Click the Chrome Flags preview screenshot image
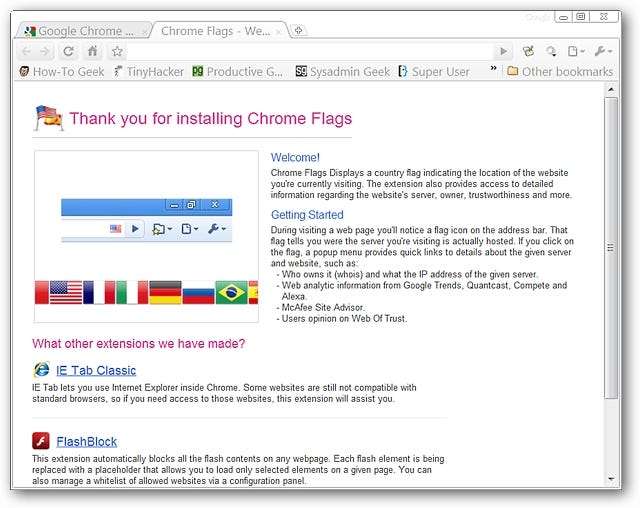 [146, 236]
